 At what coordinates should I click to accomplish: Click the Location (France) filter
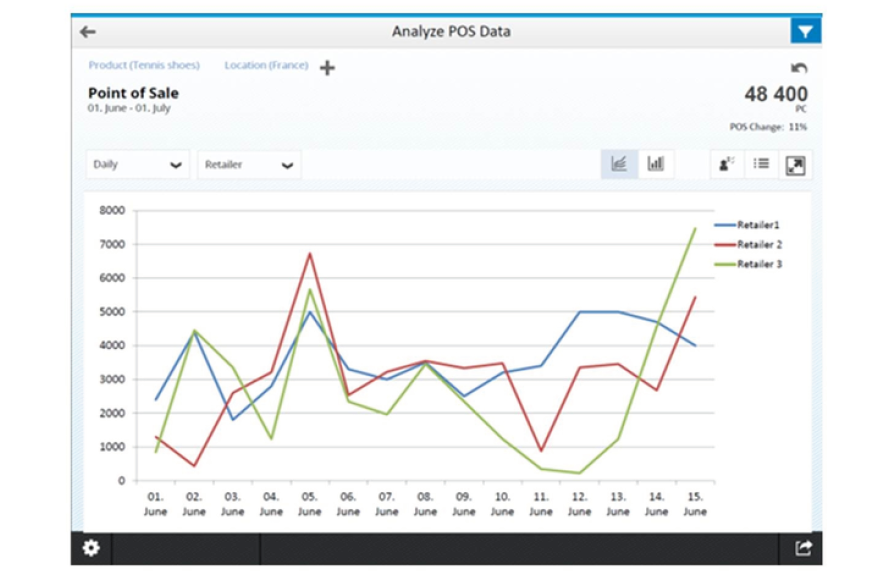pyautogui.click(x=266, y=65)
